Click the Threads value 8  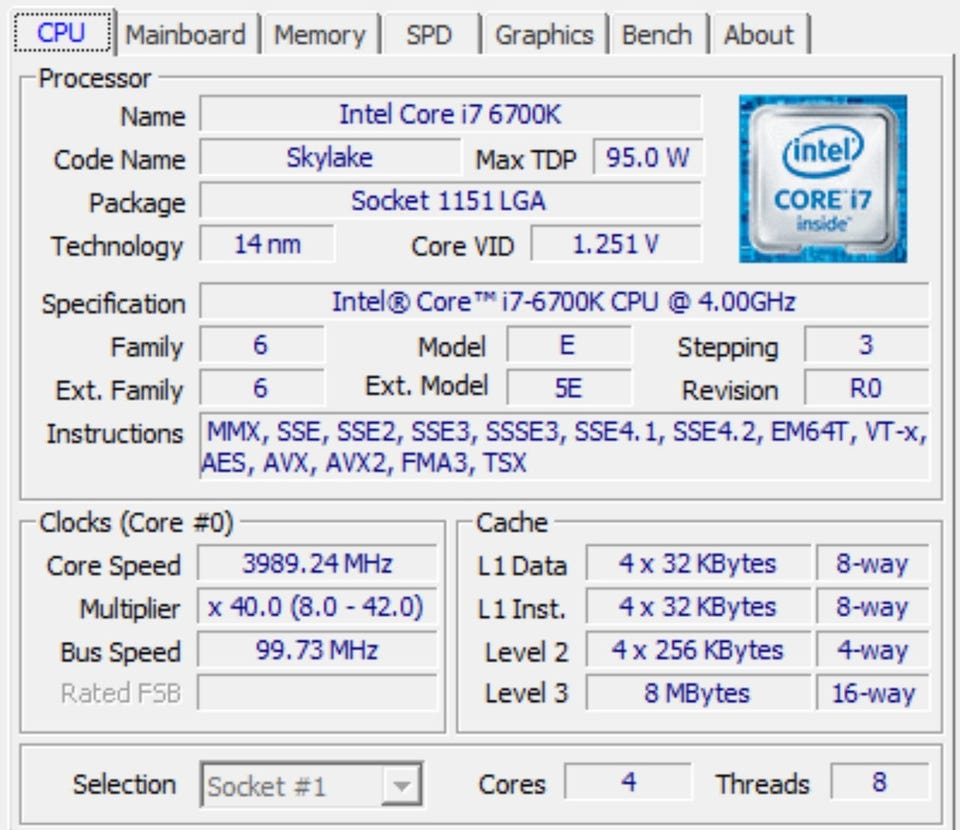pos(880,781)
